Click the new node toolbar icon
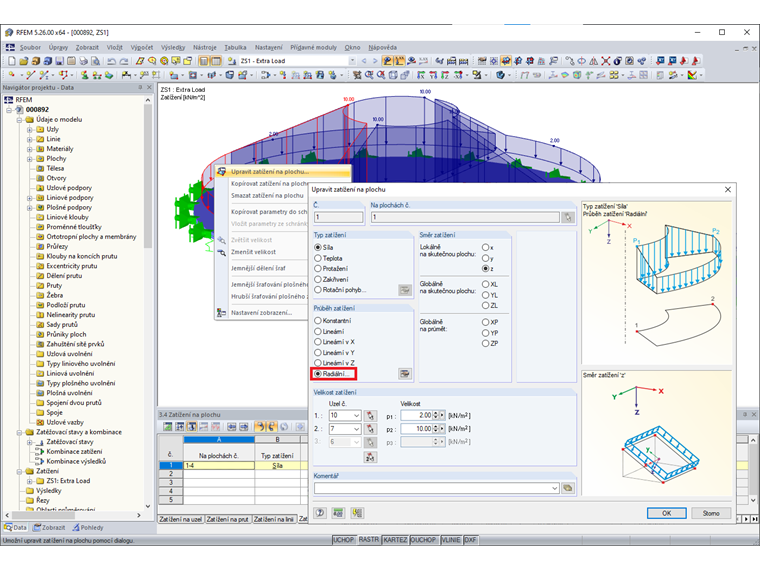760x570 pixels. [x=12, y=75]
